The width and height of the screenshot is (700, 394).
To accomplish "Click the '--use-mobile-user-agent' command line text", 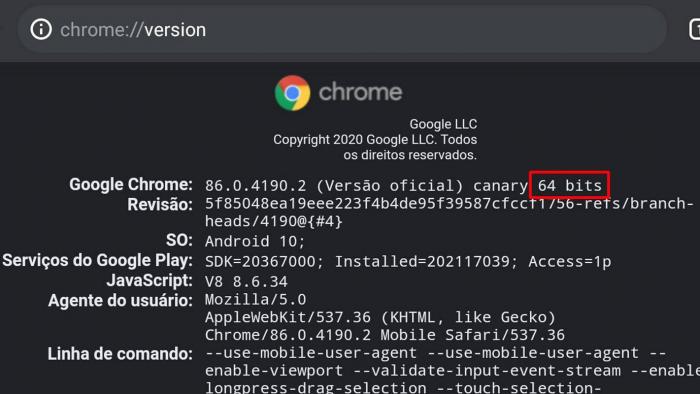I will pos(311,353).
